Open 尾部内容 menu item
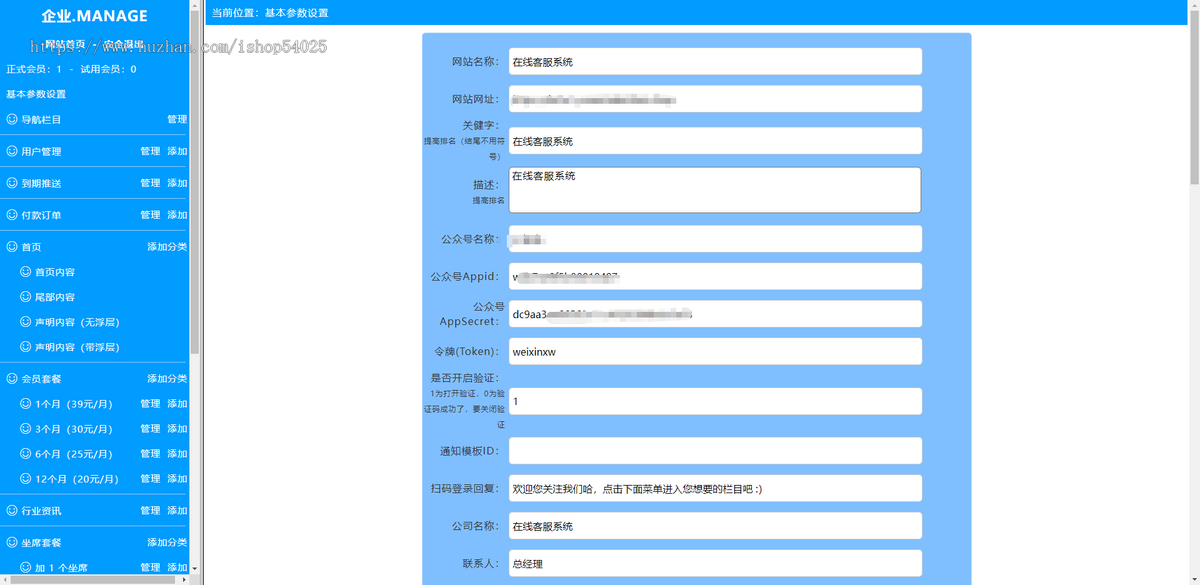Viewport: 1200px width, 585px height. click(55, 297)
